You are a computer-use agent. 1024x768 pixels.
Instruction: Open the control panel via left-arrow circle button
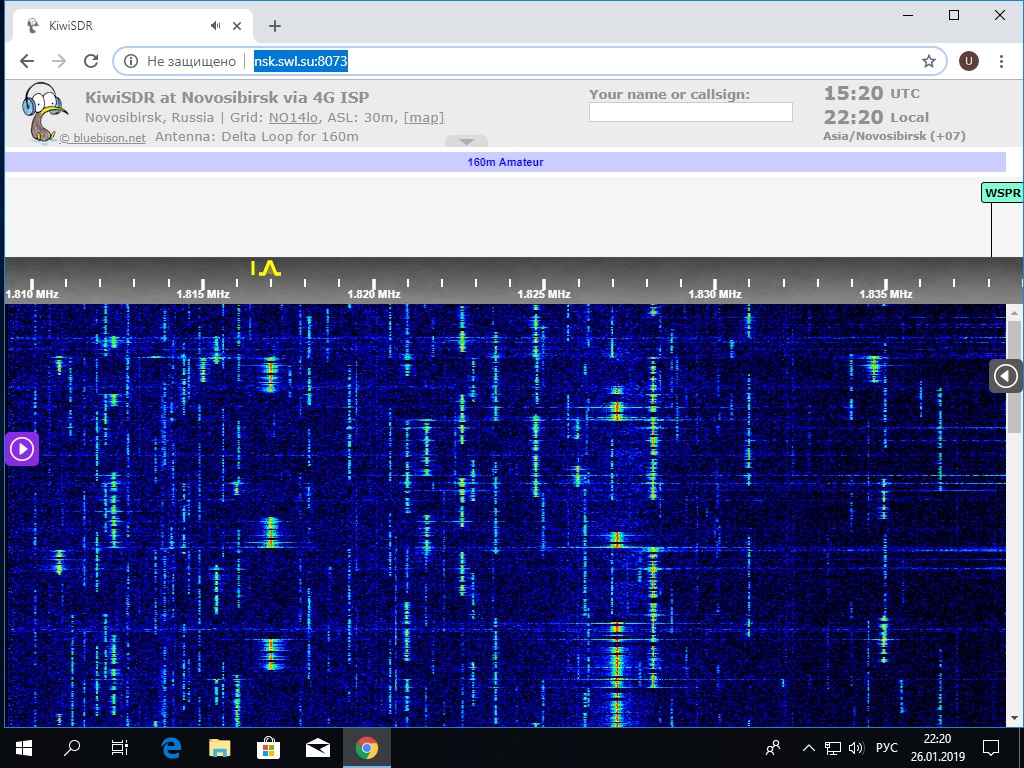click(1005, 376)
